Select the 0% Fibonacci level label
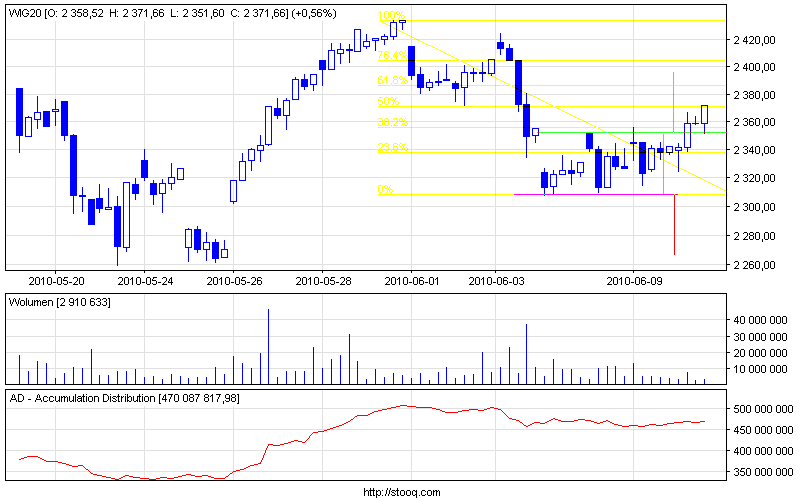The width and height of the screenshot is (800, 500). pos(385,189)
